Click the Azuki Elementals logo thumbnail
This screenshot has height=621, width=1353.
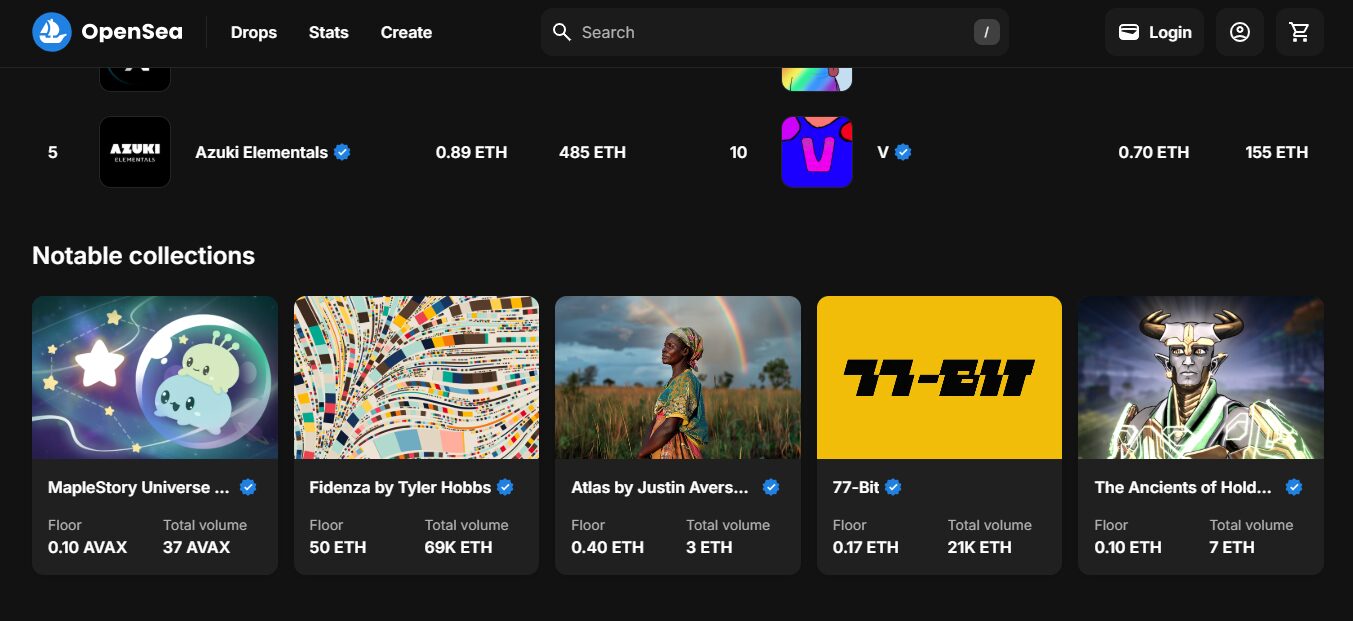click(x=135, y=152)
